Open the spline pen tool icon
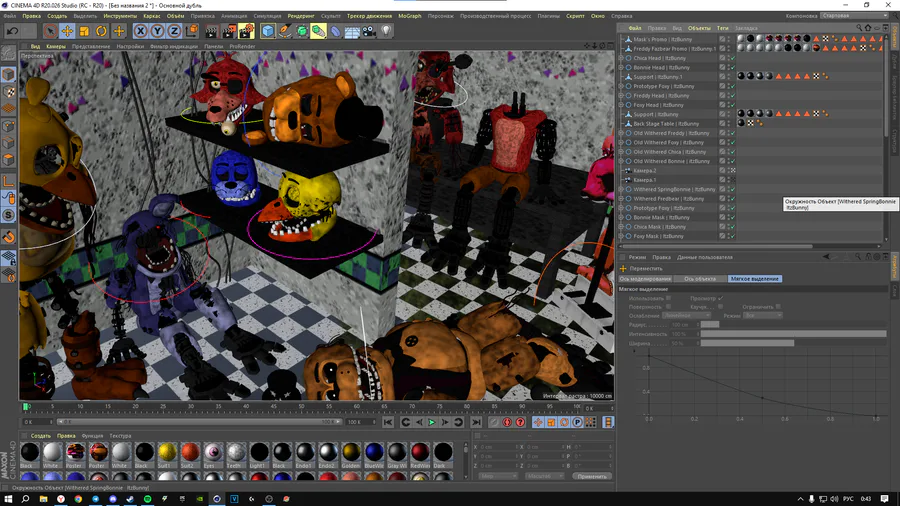 [285, 31]
